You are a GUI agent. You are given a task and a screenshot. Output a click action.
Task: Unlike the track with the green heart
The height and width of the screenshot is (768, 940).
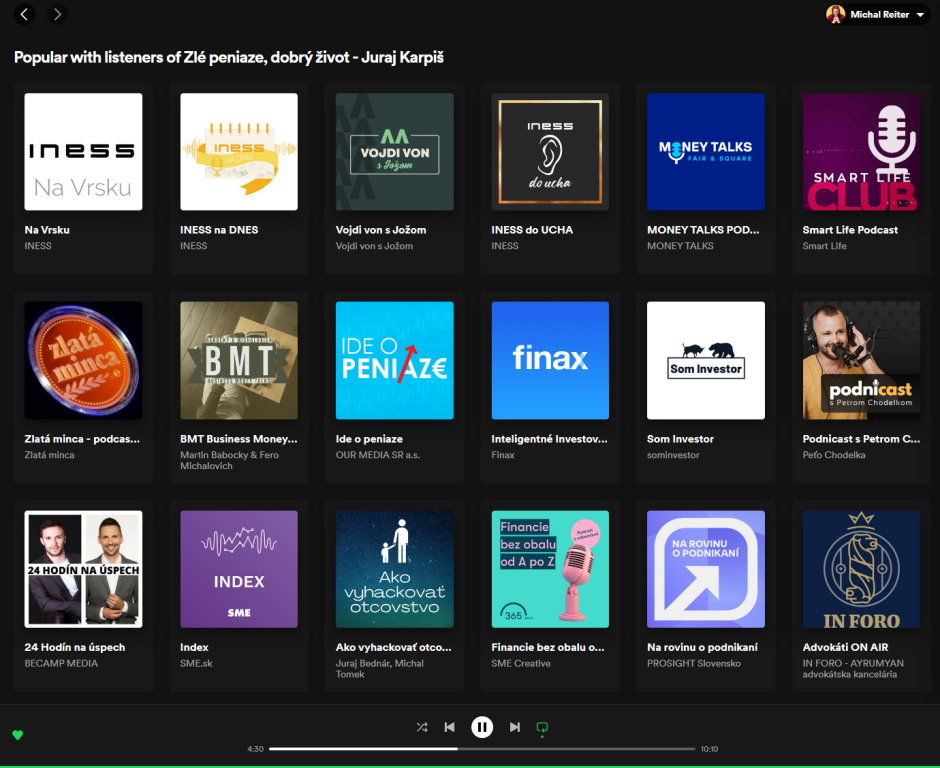(17, 735)
